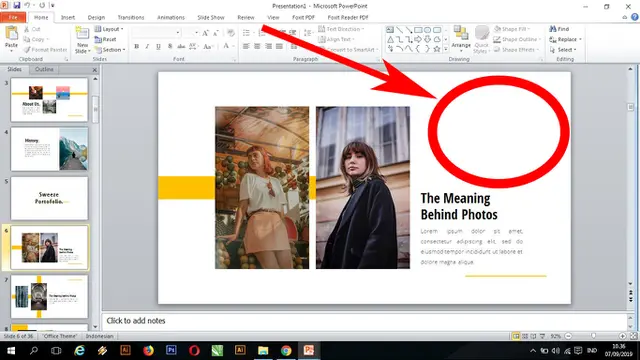Switch to the Design tab
Image resolution: width=640 pixels, height=360 pixels.
click(96, 18)
